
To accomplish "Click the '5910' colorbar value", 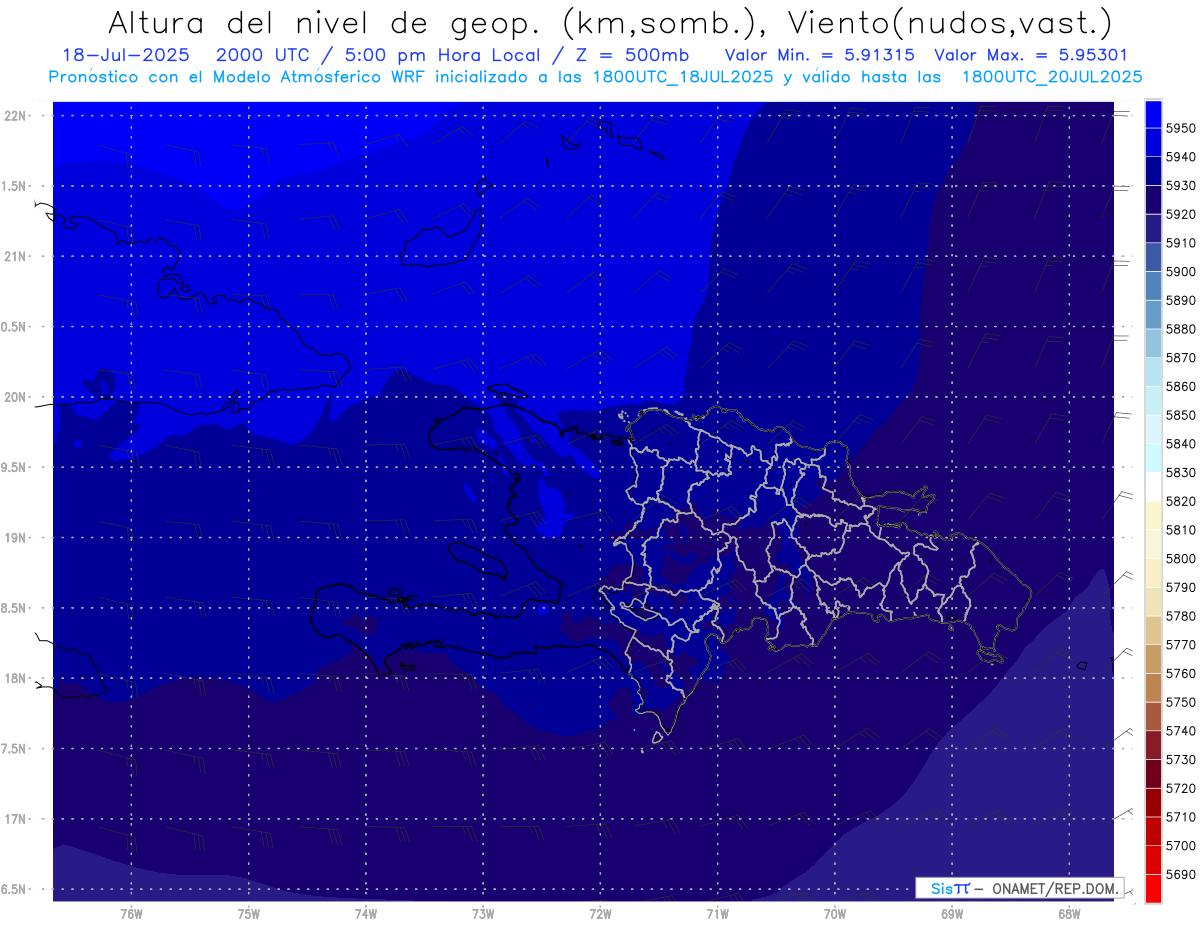I will (x=1181, y=243).
